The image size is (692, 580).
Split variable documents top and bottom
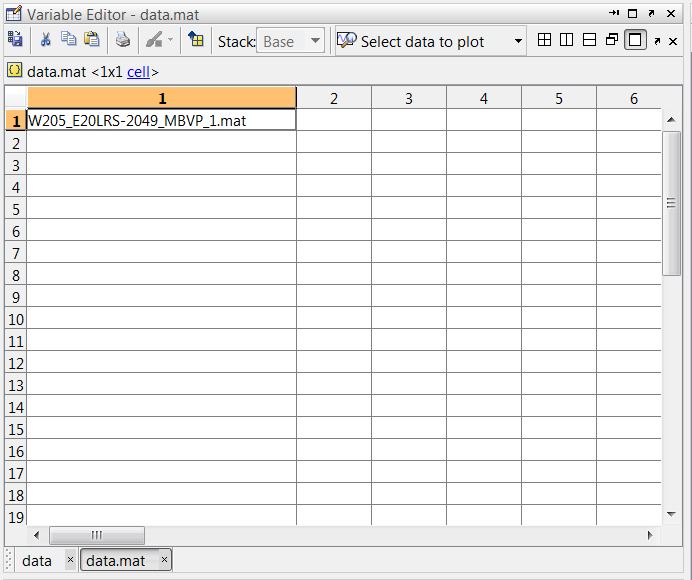[590, 40]
